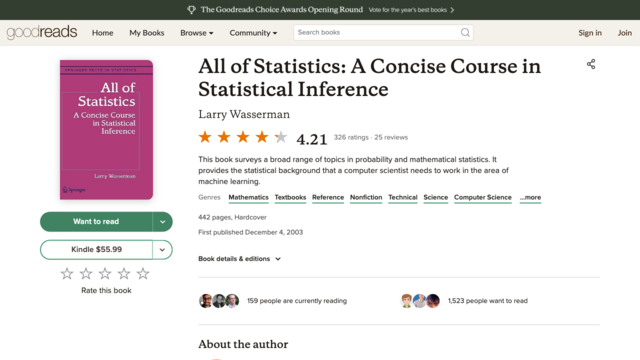Expand Book details & editions
The width and height of the screenshot is (640, 360).
240,259
